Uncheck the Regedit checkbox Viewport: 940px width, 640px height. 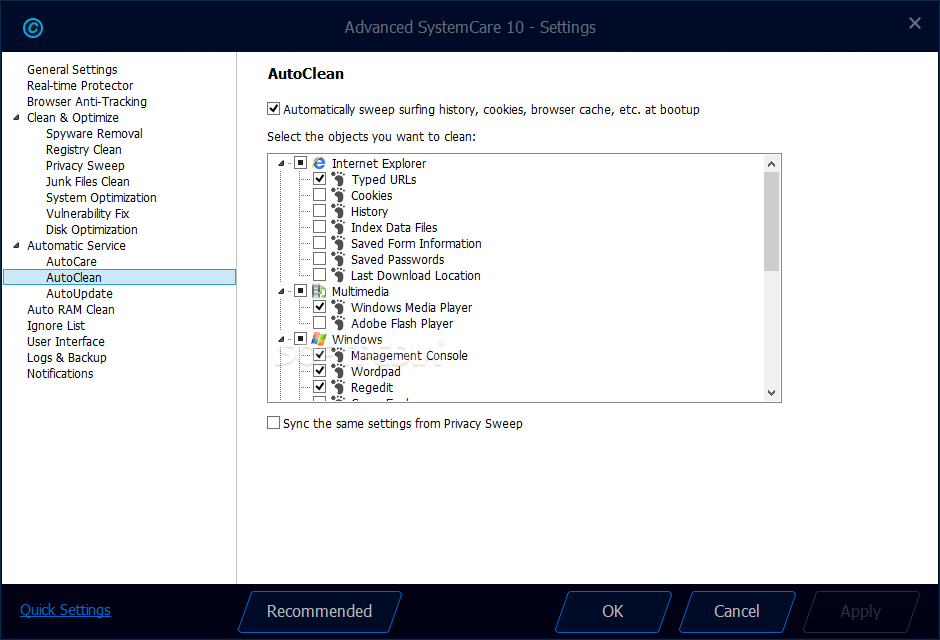[320, 387]
